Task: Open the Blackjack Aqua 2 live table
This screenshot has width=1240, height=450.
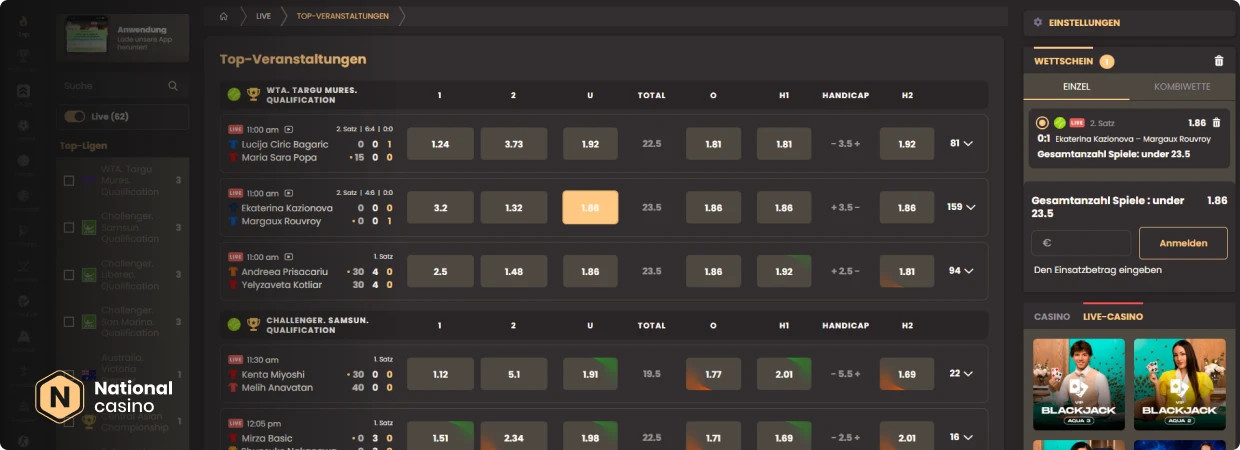Action: [1179, 384]
